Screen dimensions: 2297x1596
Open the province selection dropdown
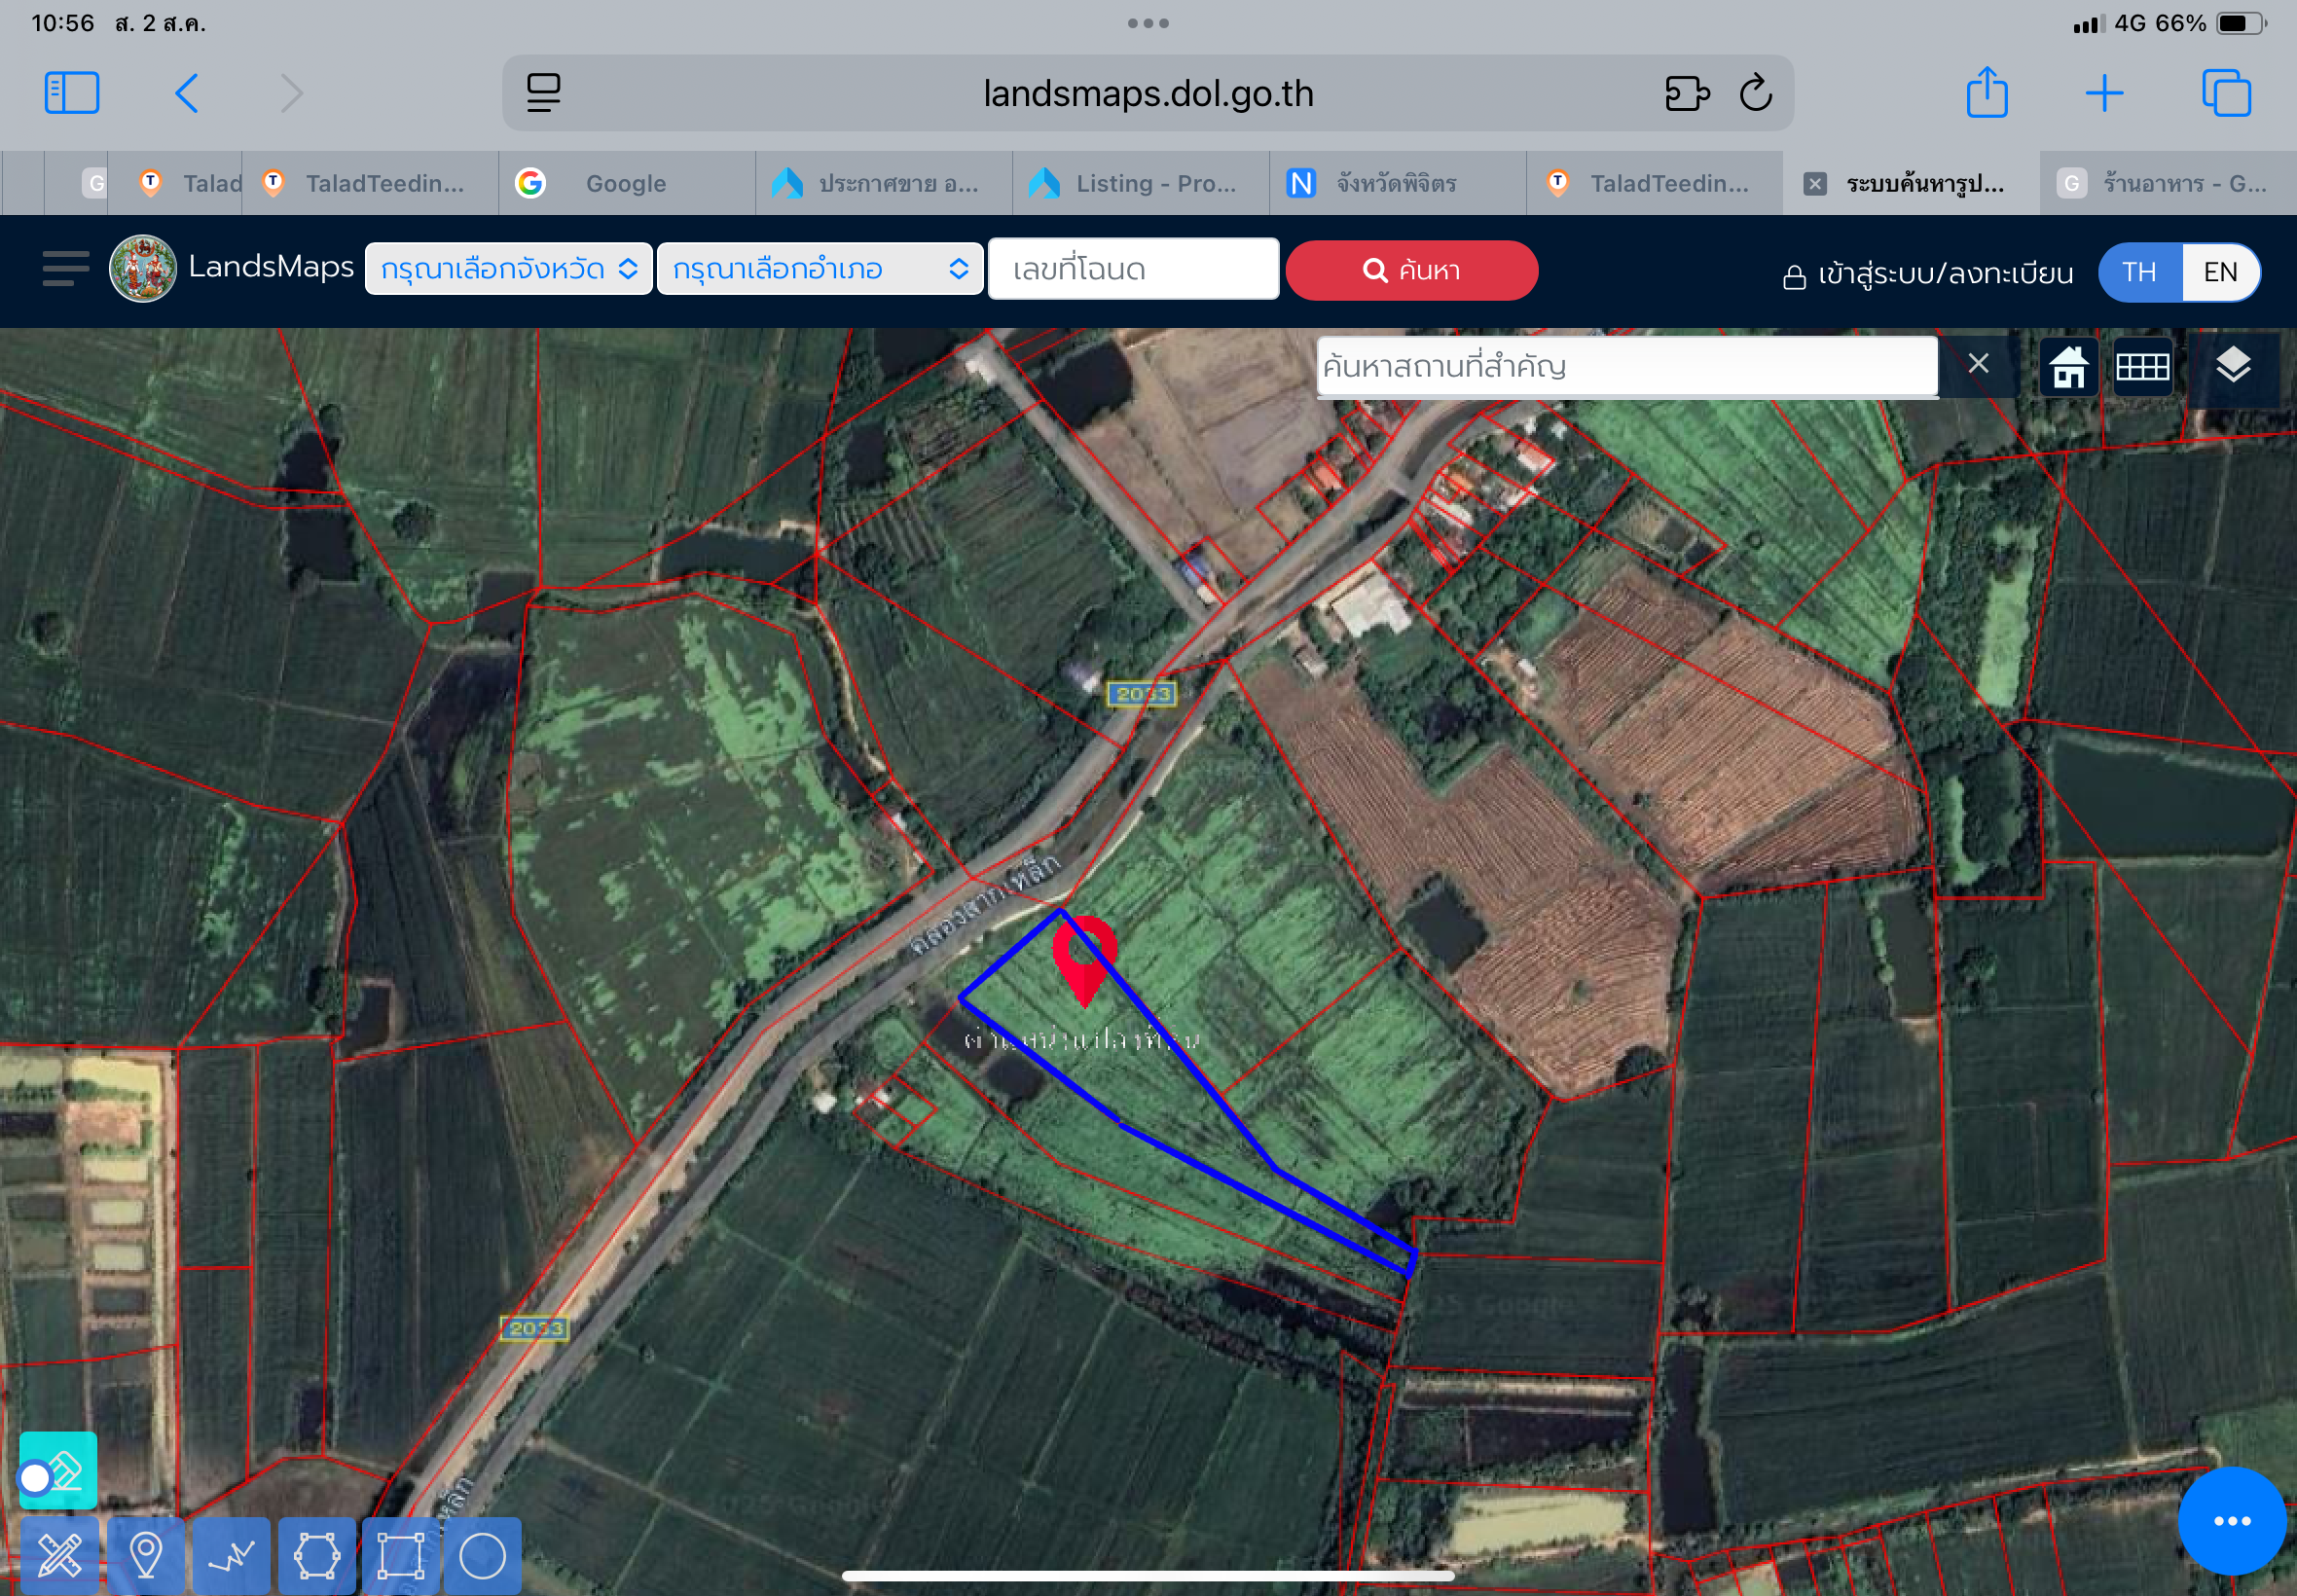tap(509, 269)
